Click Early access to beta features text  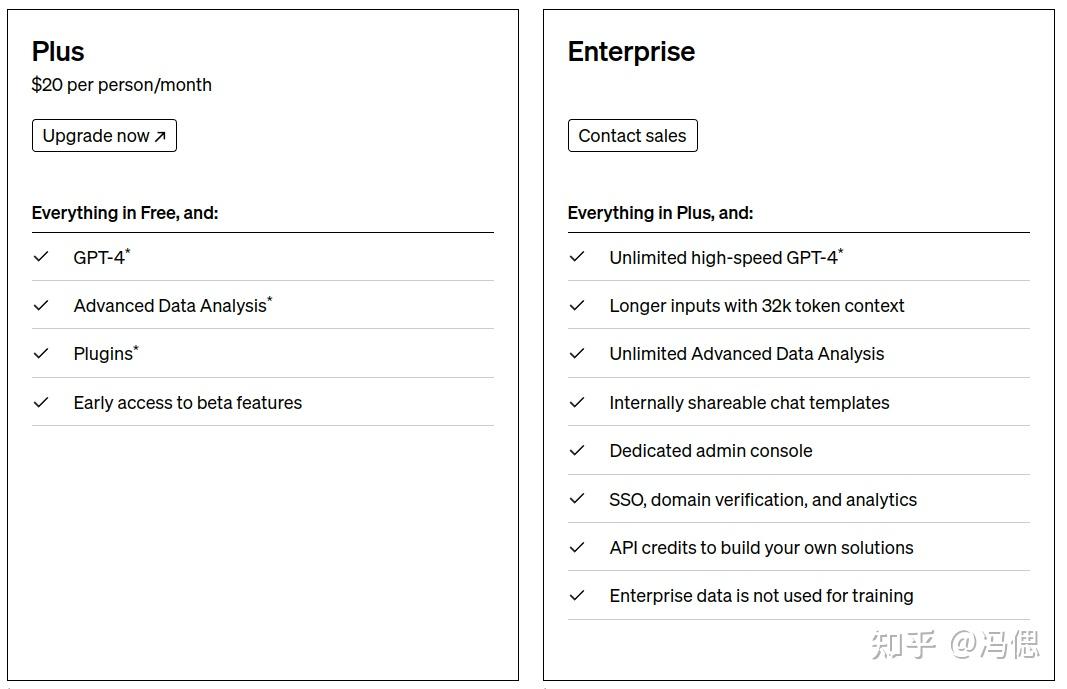(187, 403)
